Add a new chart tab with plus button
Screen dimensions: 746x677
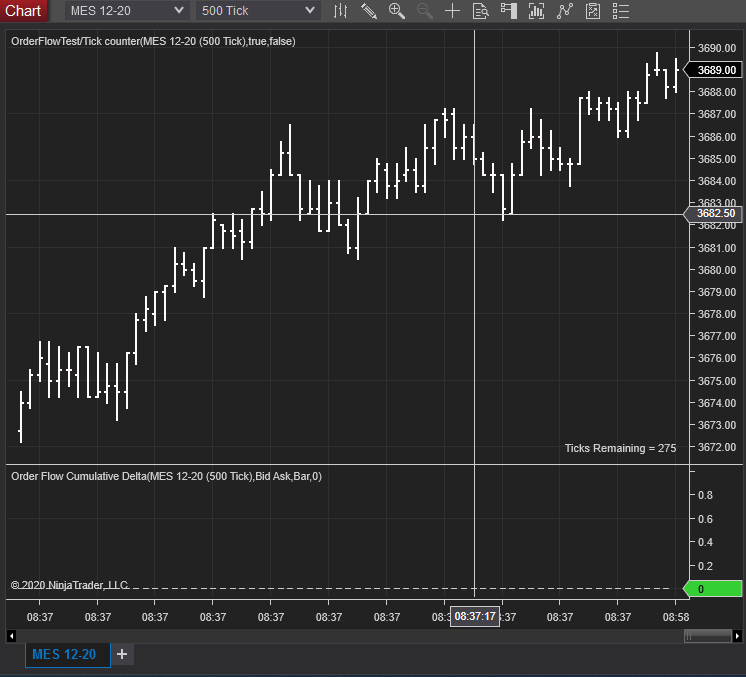pos(122,654)
